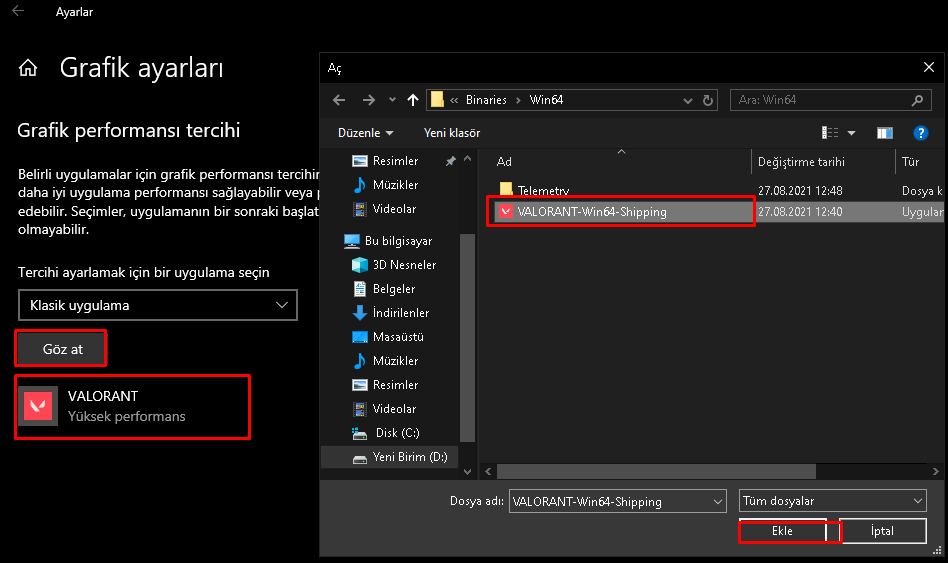The image size is (948, 563).
Task: Open the Tüm dosyalar filter dropdown
Action: [x=833, y=501]
